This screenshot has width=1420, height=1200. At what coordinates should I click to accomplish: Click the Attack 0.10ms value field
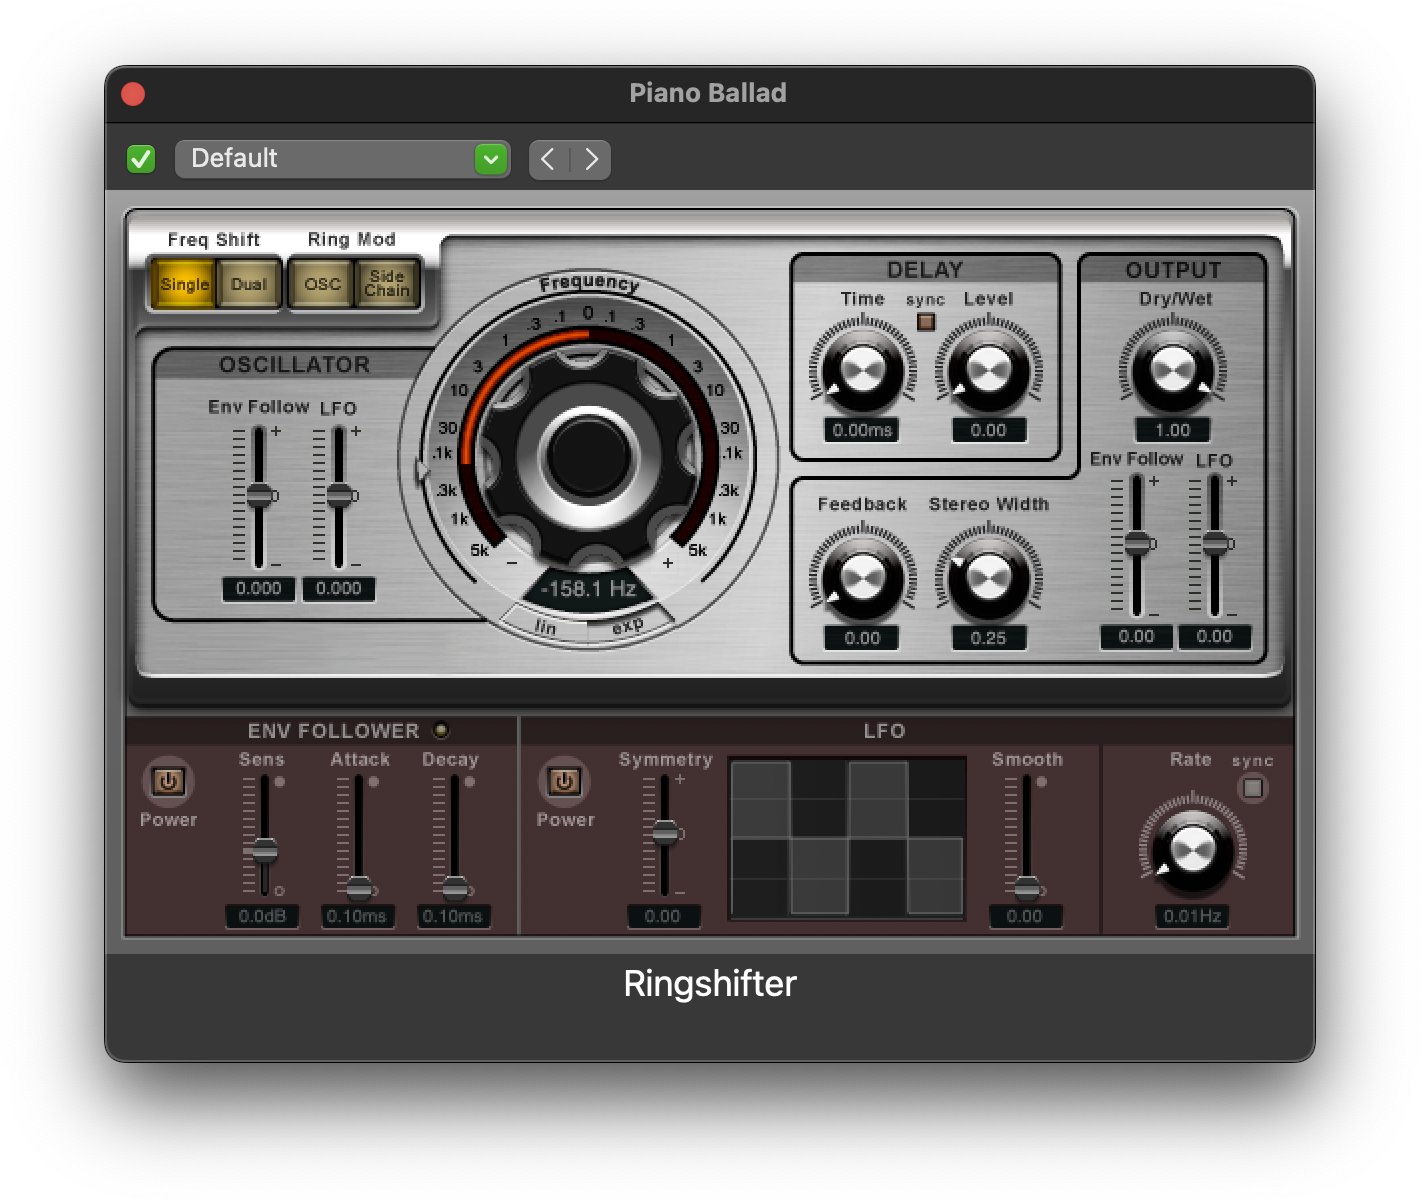click(x=356, y=916)
